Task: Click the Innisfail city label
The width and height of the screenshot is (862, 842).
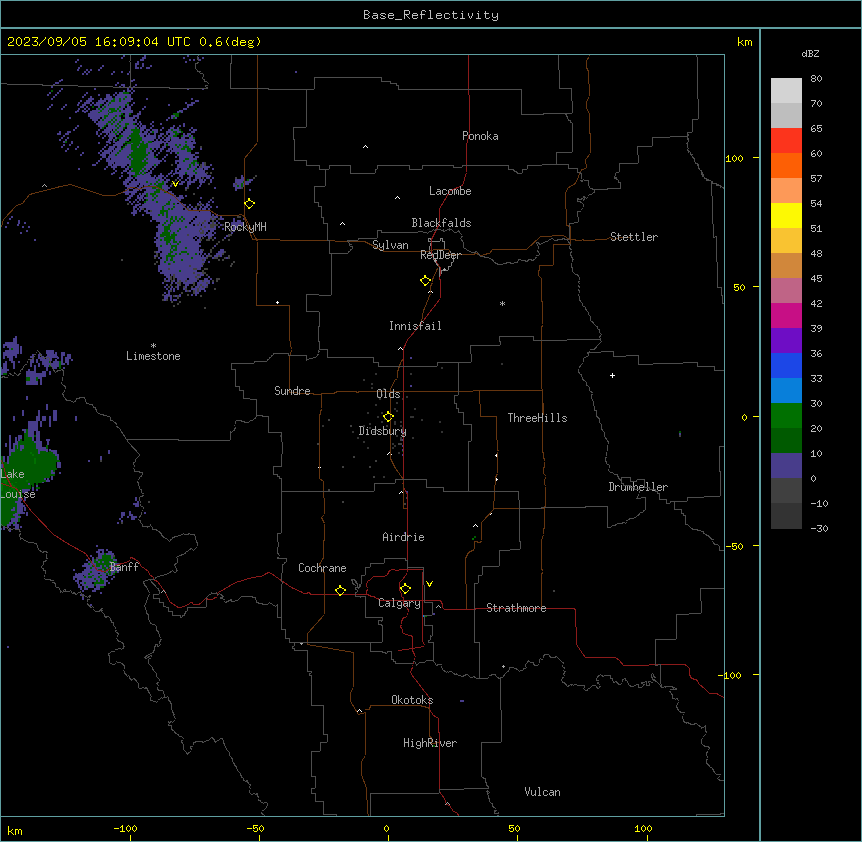Action: tap(415, 326)
